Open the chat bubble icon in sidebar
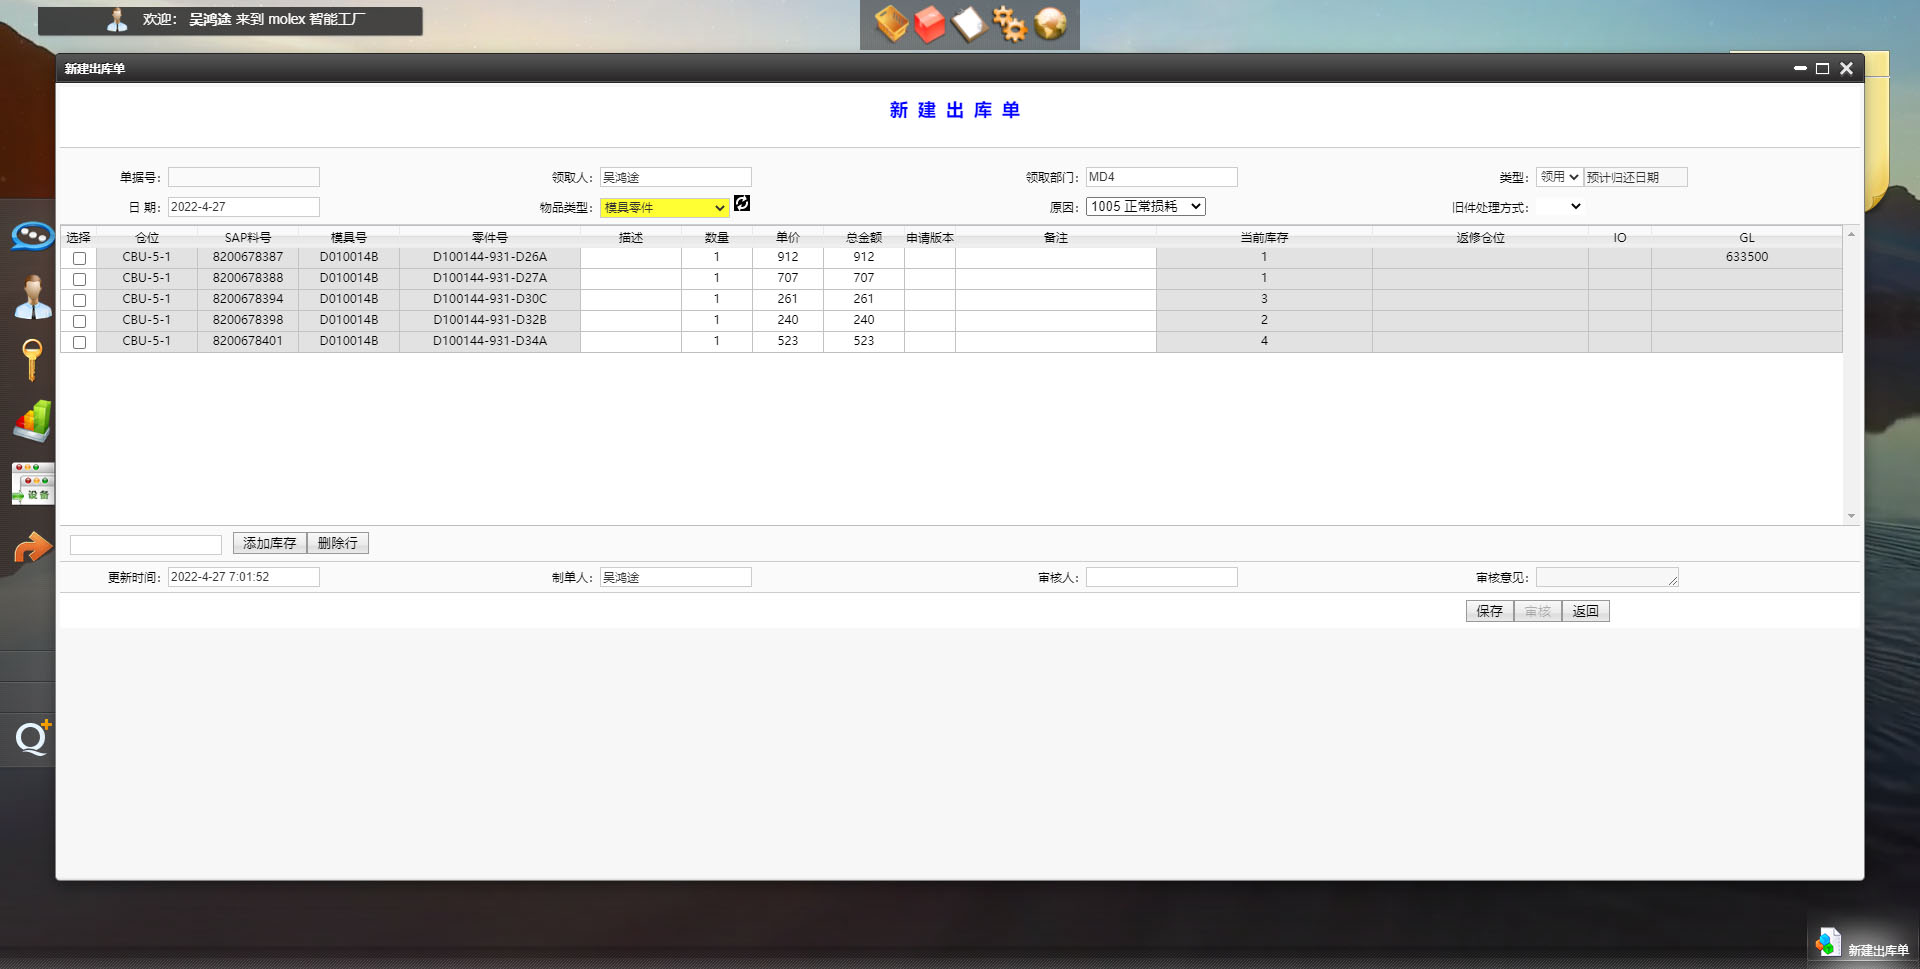This screenshot has height=969, width=1920. [x=32, y=236]
